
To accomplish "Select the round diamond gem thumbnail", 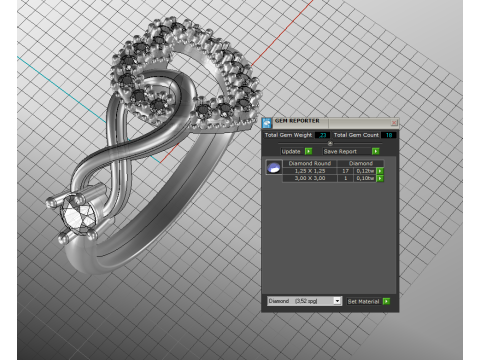I will (274, 167).
